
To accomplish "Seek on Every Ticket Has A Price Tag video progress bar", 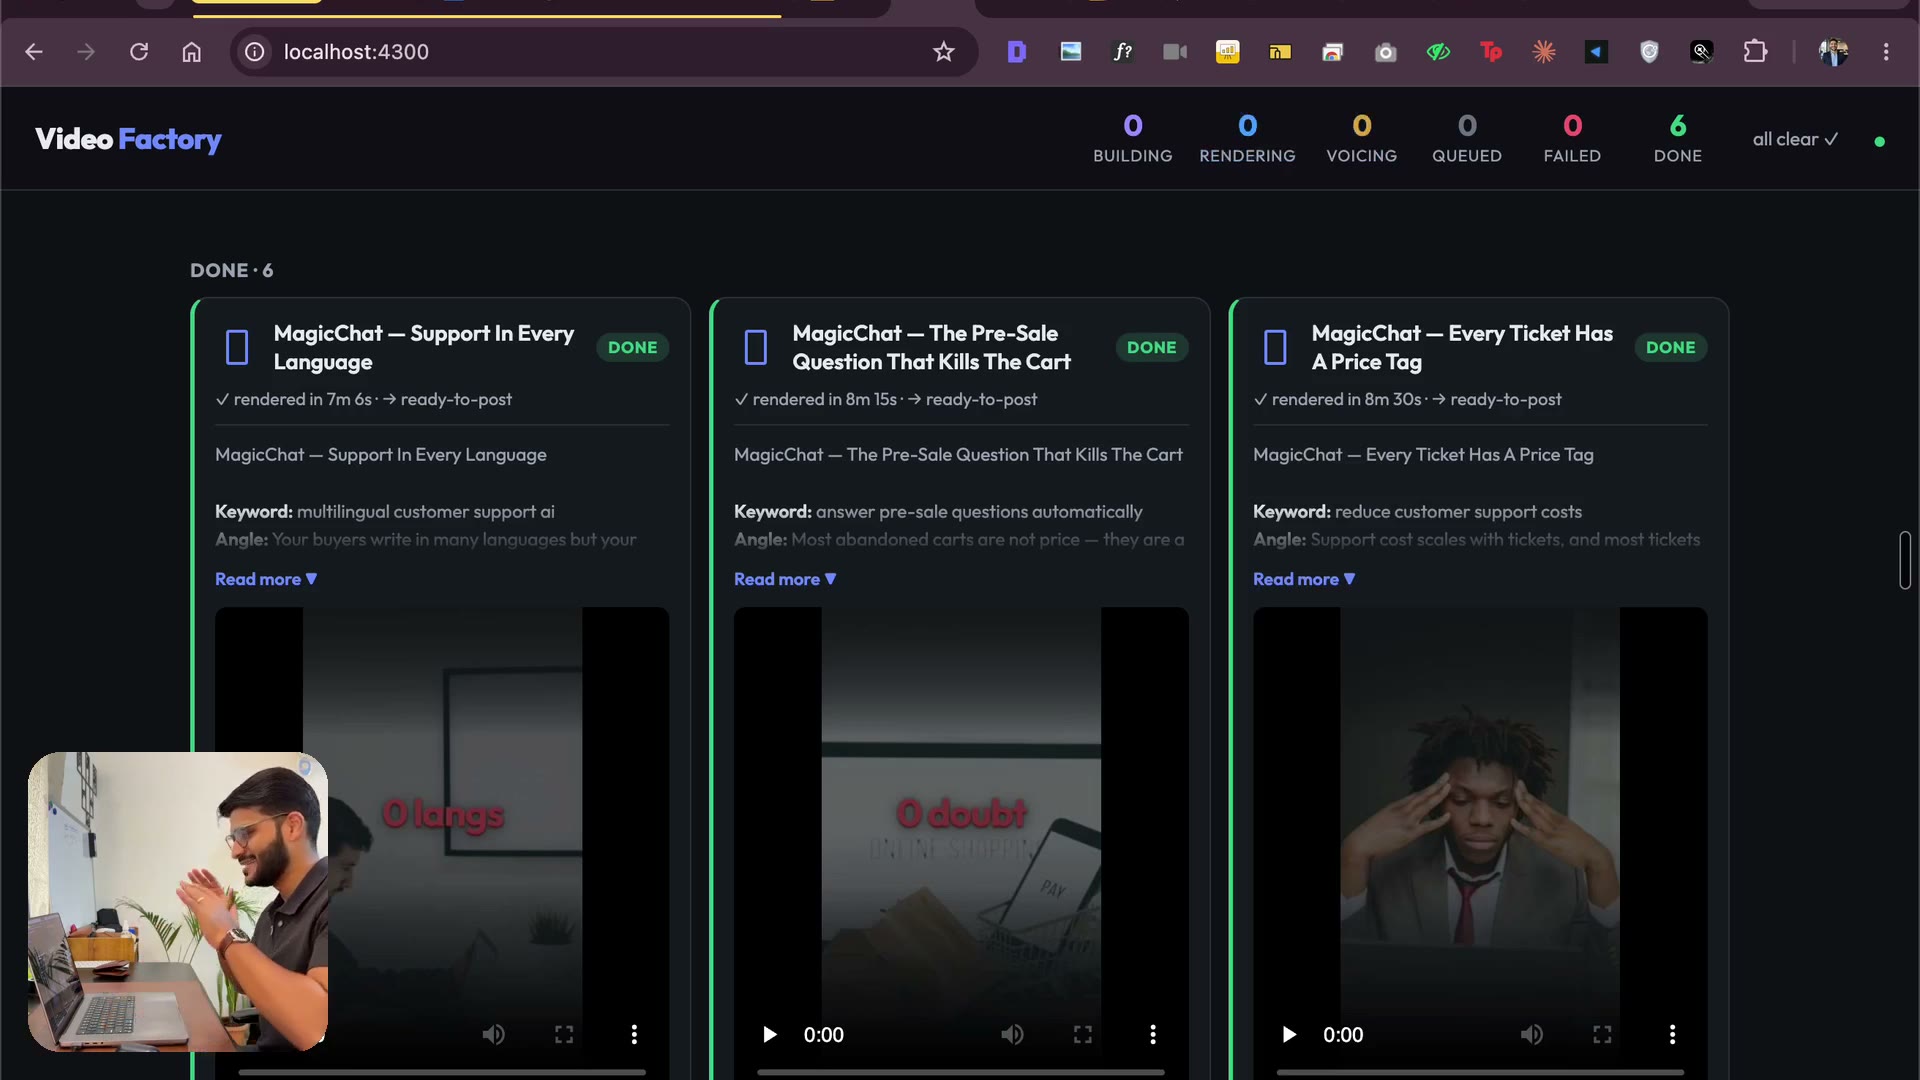I will point(1480,1072).
